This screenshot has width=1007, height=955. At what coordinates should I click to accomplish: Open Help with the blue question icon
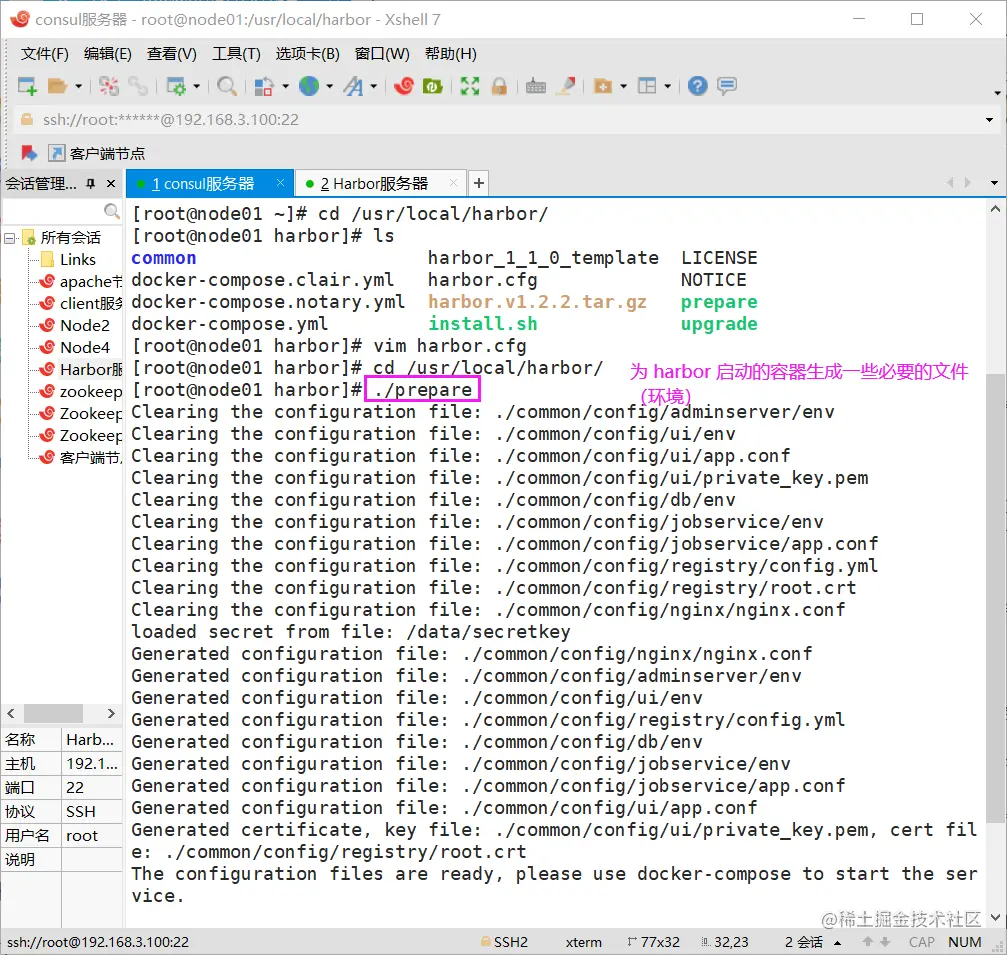(697, 85)
